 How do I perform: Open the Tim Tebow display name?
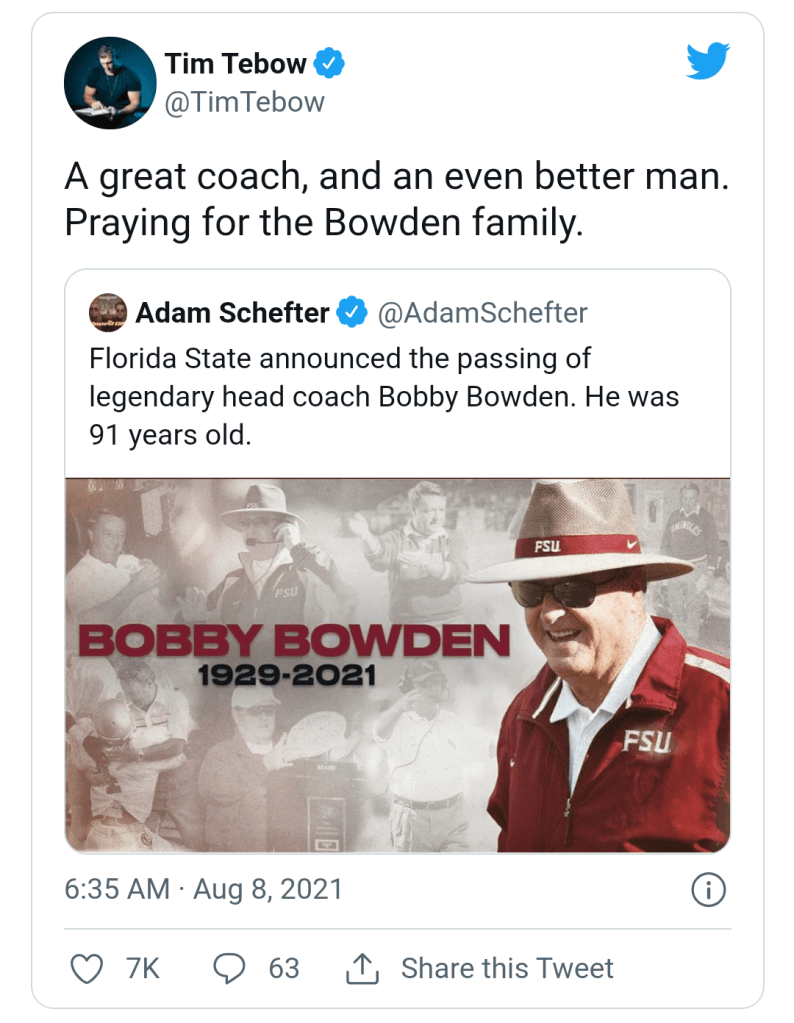[x=236, y=64]
